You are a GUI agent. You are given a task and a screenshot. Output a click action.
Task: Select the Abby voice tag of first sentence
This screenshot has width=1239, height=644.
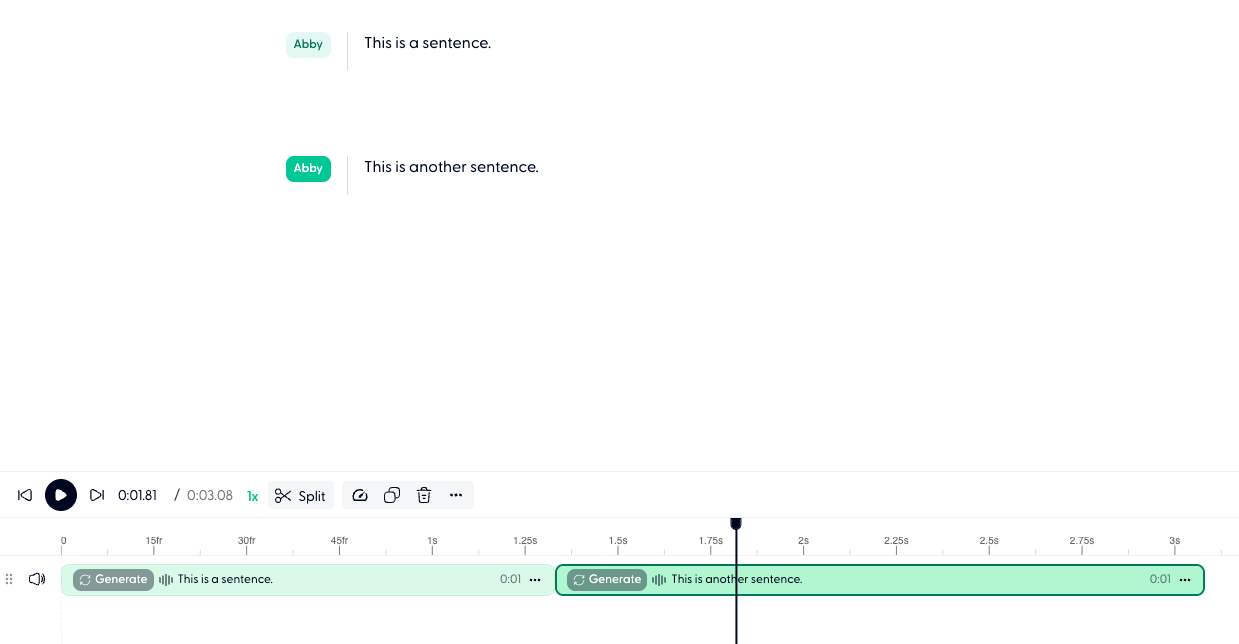[308, 44]
